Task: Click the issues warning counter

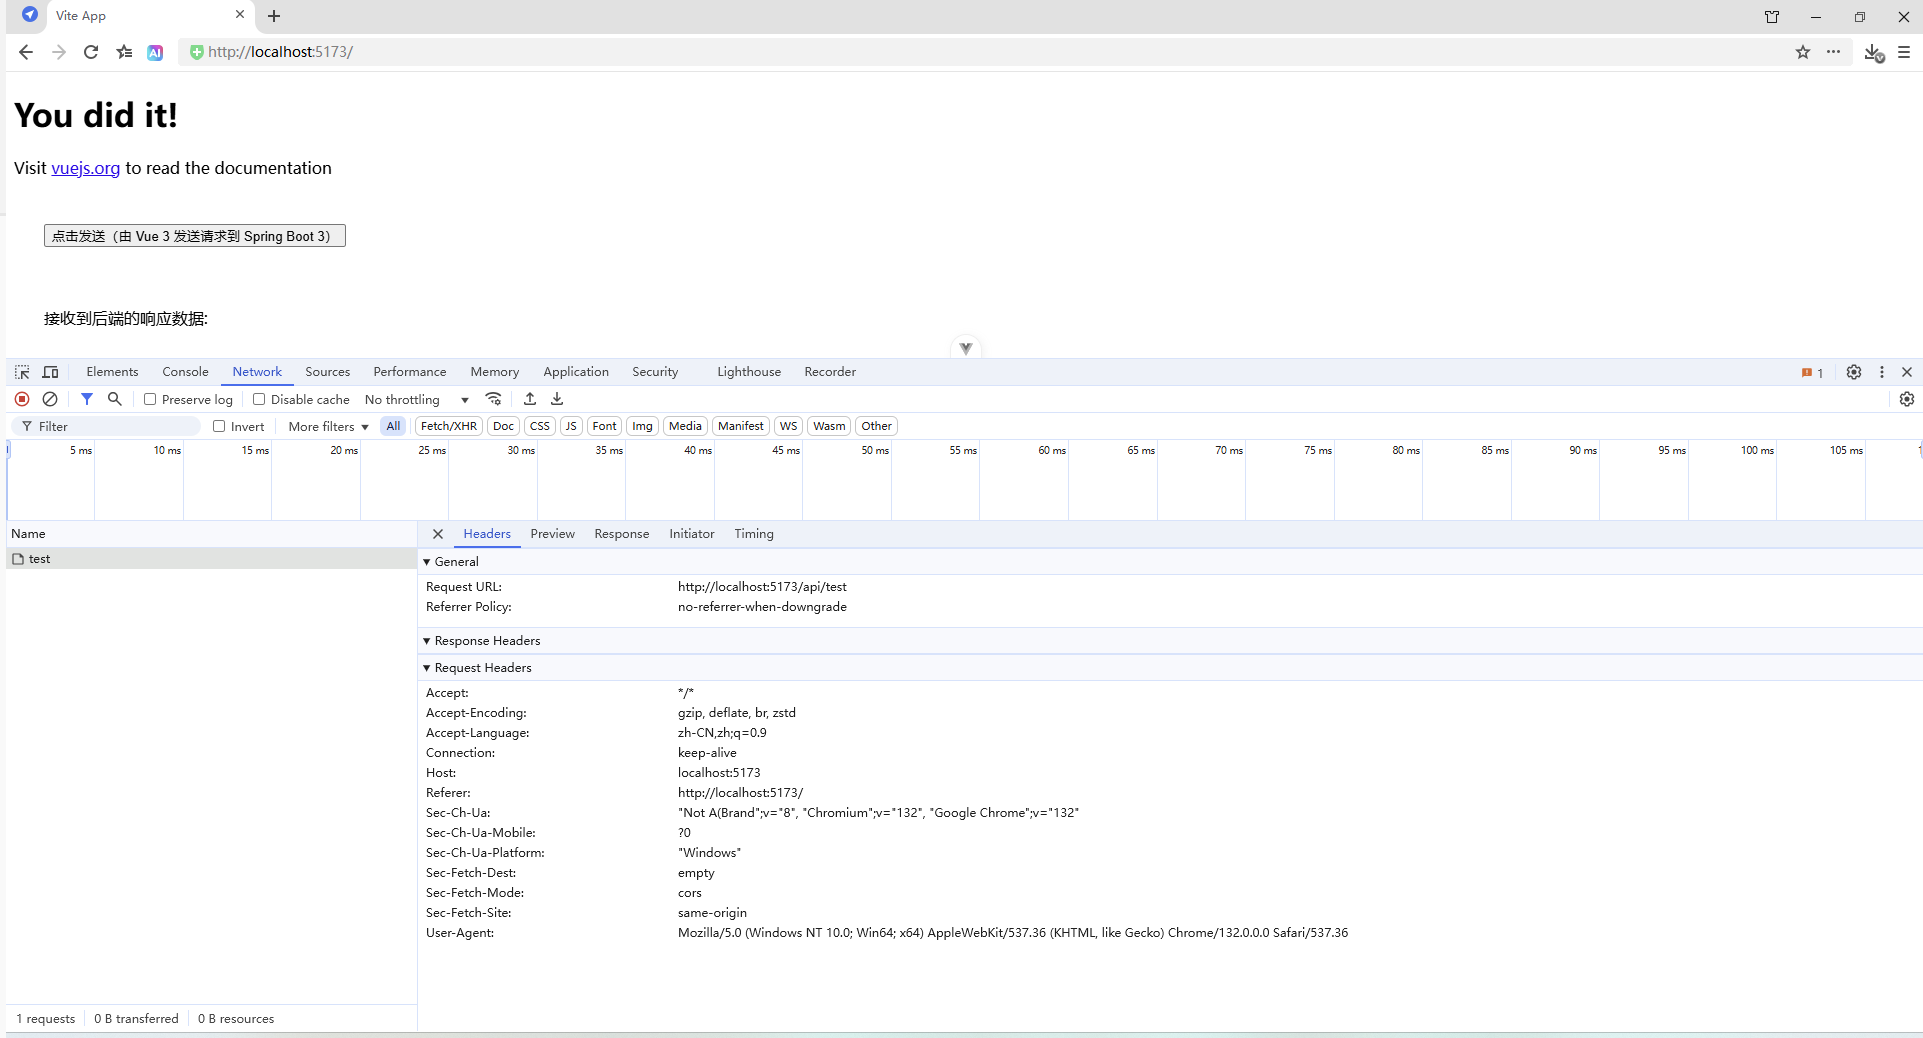Action: 1812,373
